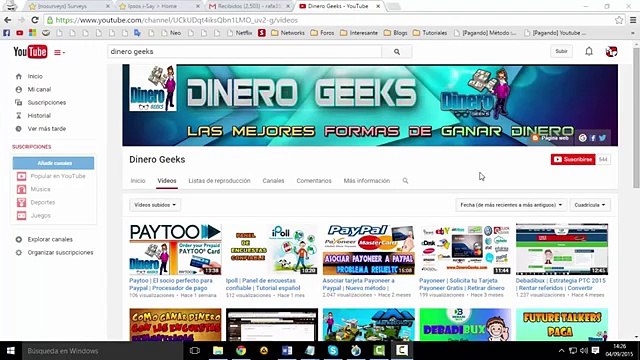The width and height of the screenshot is (640, 360).
Task: Click Facebook icon on channel banner
Action: point(593,138)
